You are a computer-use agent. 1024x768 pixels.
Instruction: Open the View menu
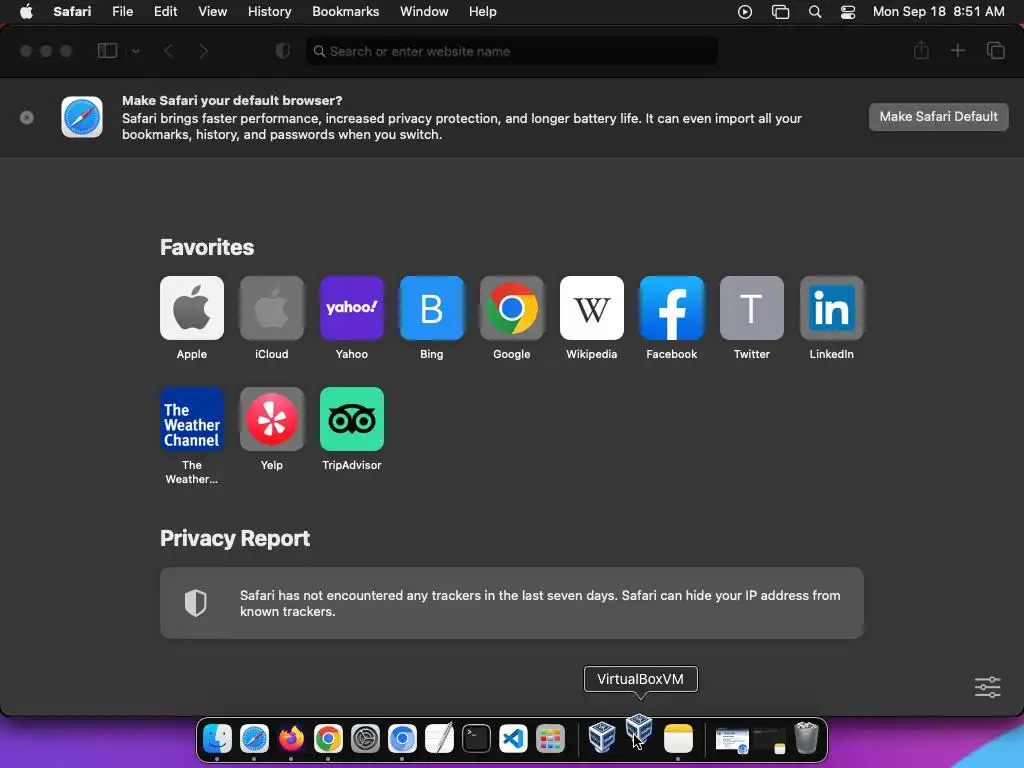pos(213,12)
